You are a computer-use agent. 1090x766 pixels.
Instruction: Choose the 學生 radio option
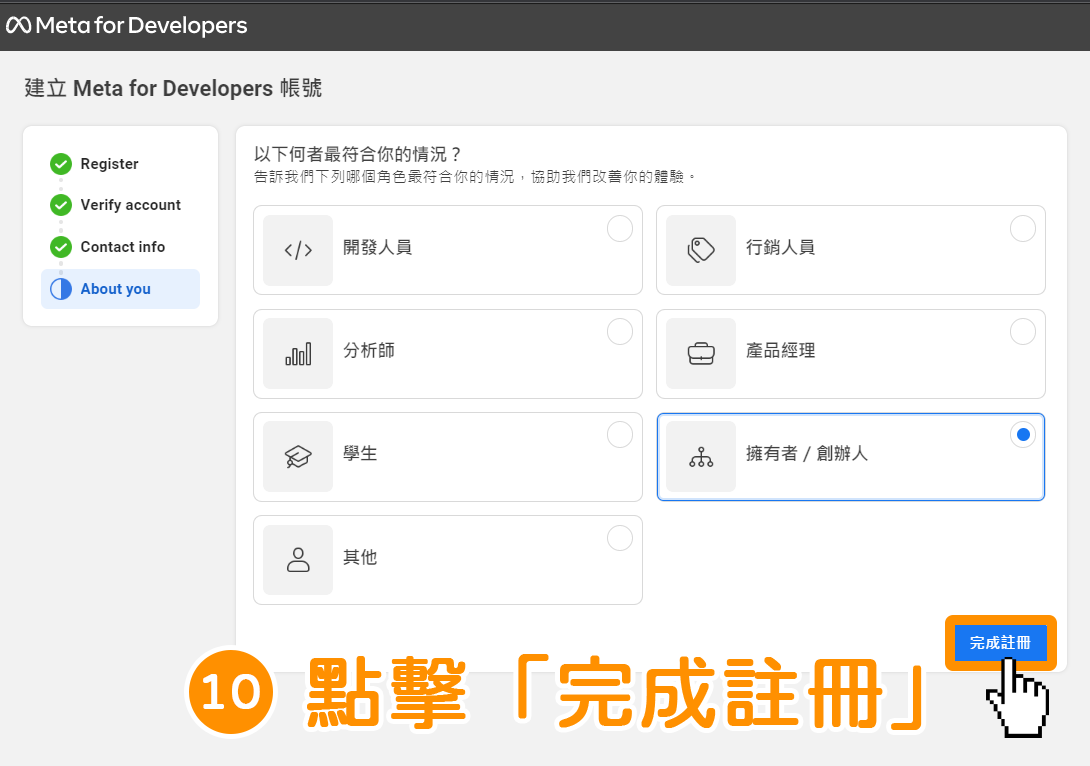coord(619,434)
